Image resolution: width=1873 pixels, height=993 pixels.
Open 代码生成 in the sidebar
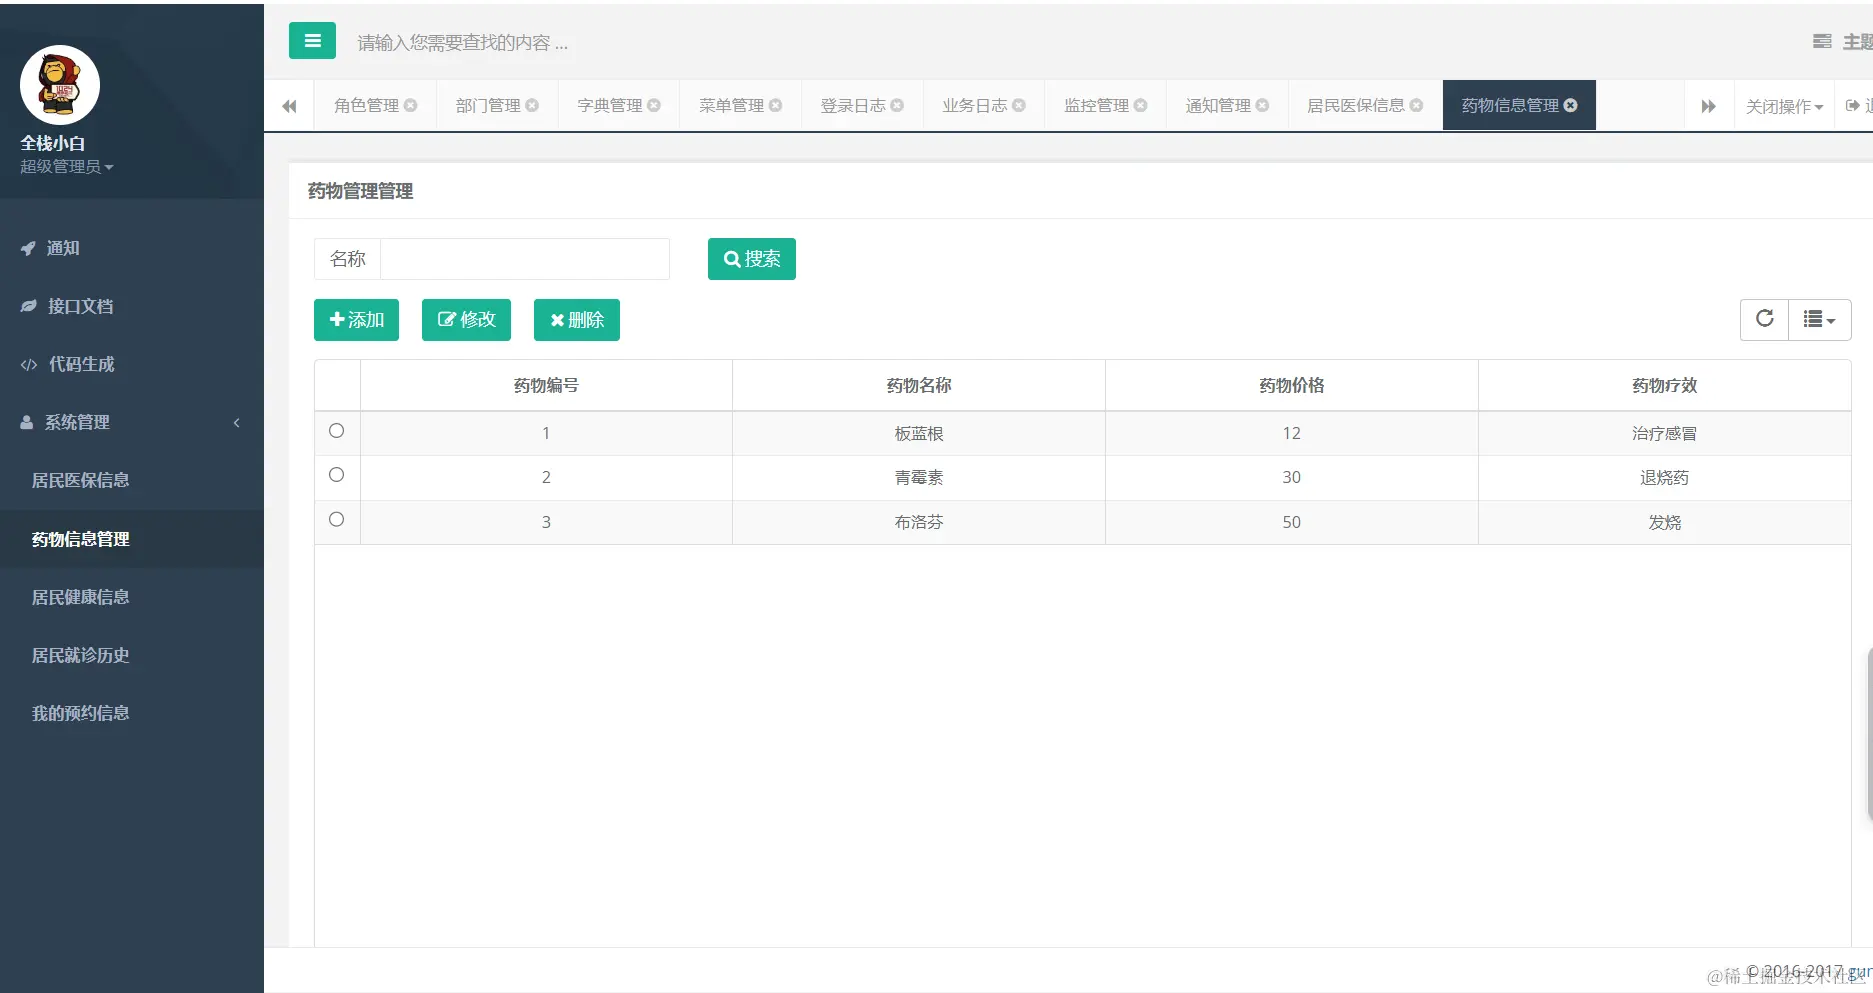[132, 364]
